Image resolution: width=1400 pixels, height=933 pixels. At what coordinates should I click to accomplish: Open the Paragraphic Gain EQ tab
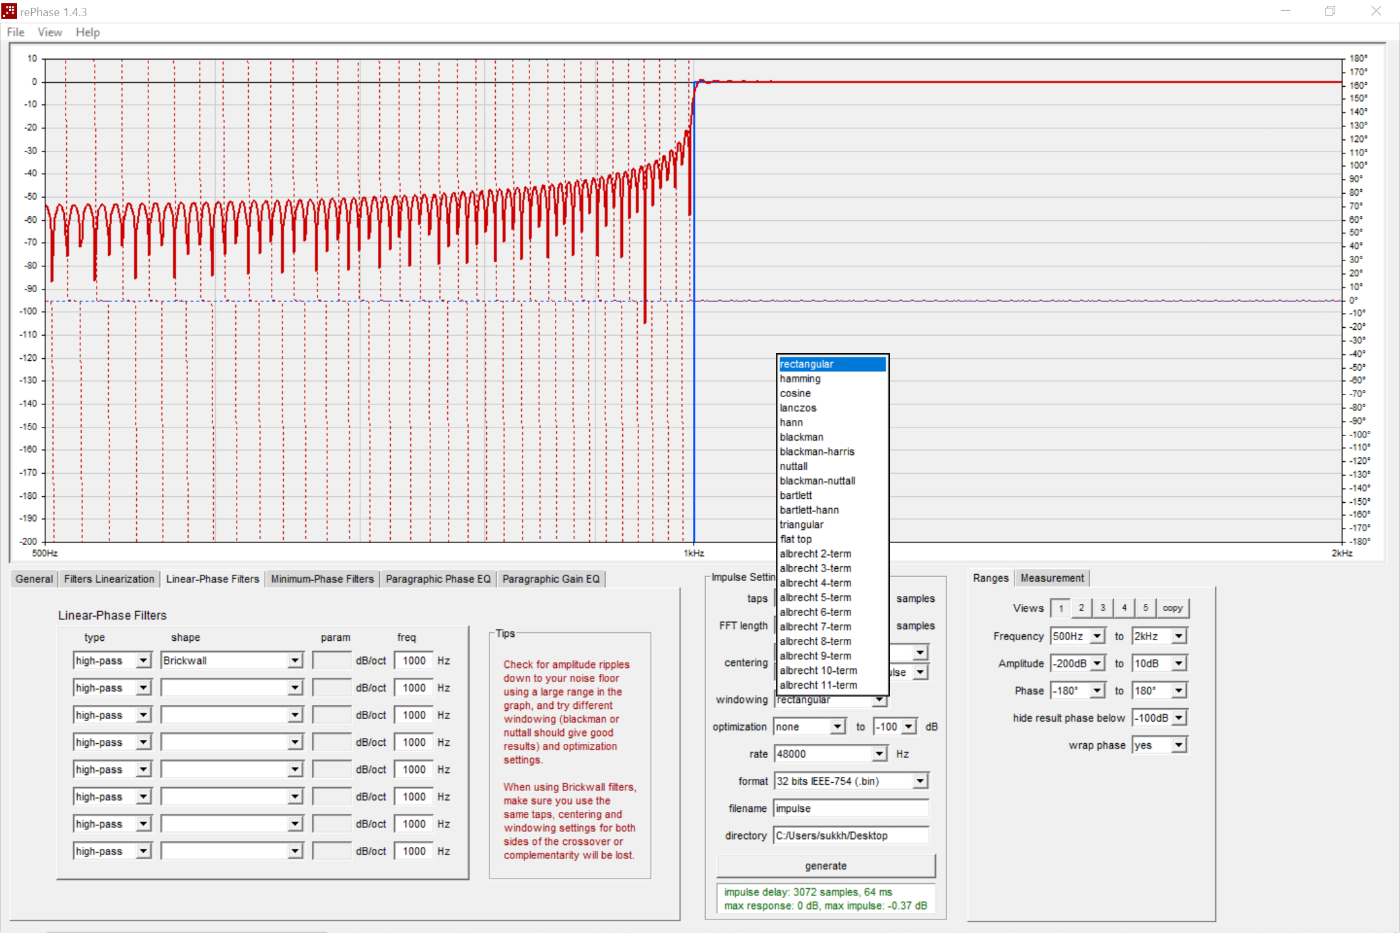(x=551, y=579)
